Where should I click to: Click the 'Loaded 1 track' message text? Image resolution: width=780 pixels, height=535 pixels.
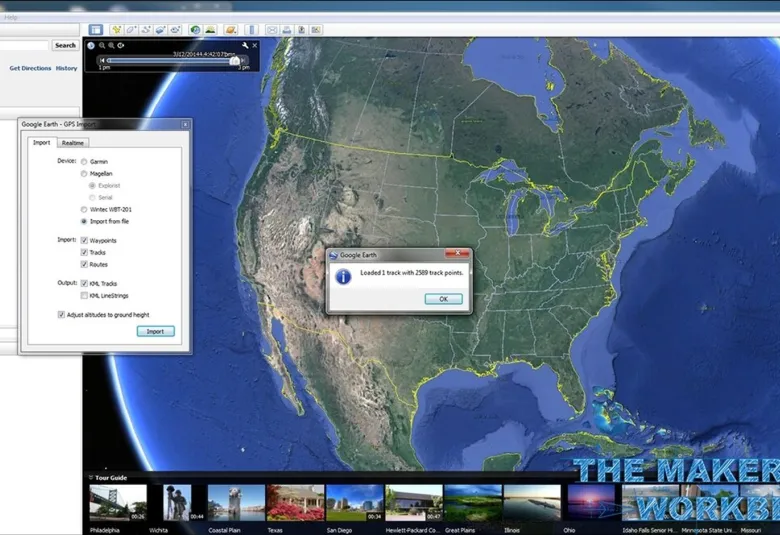tap(411, 273)
